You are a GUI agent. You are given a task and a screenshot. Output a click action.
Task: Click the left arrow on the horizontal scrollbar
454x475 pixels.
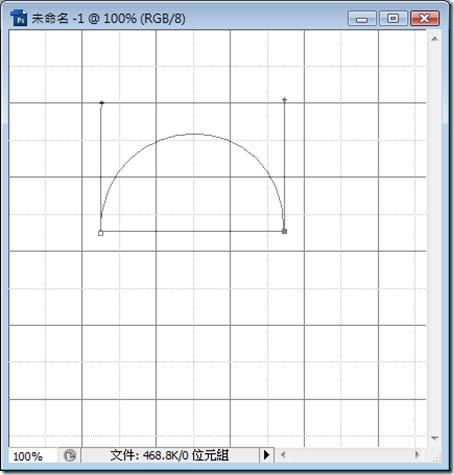click(283, 455)
